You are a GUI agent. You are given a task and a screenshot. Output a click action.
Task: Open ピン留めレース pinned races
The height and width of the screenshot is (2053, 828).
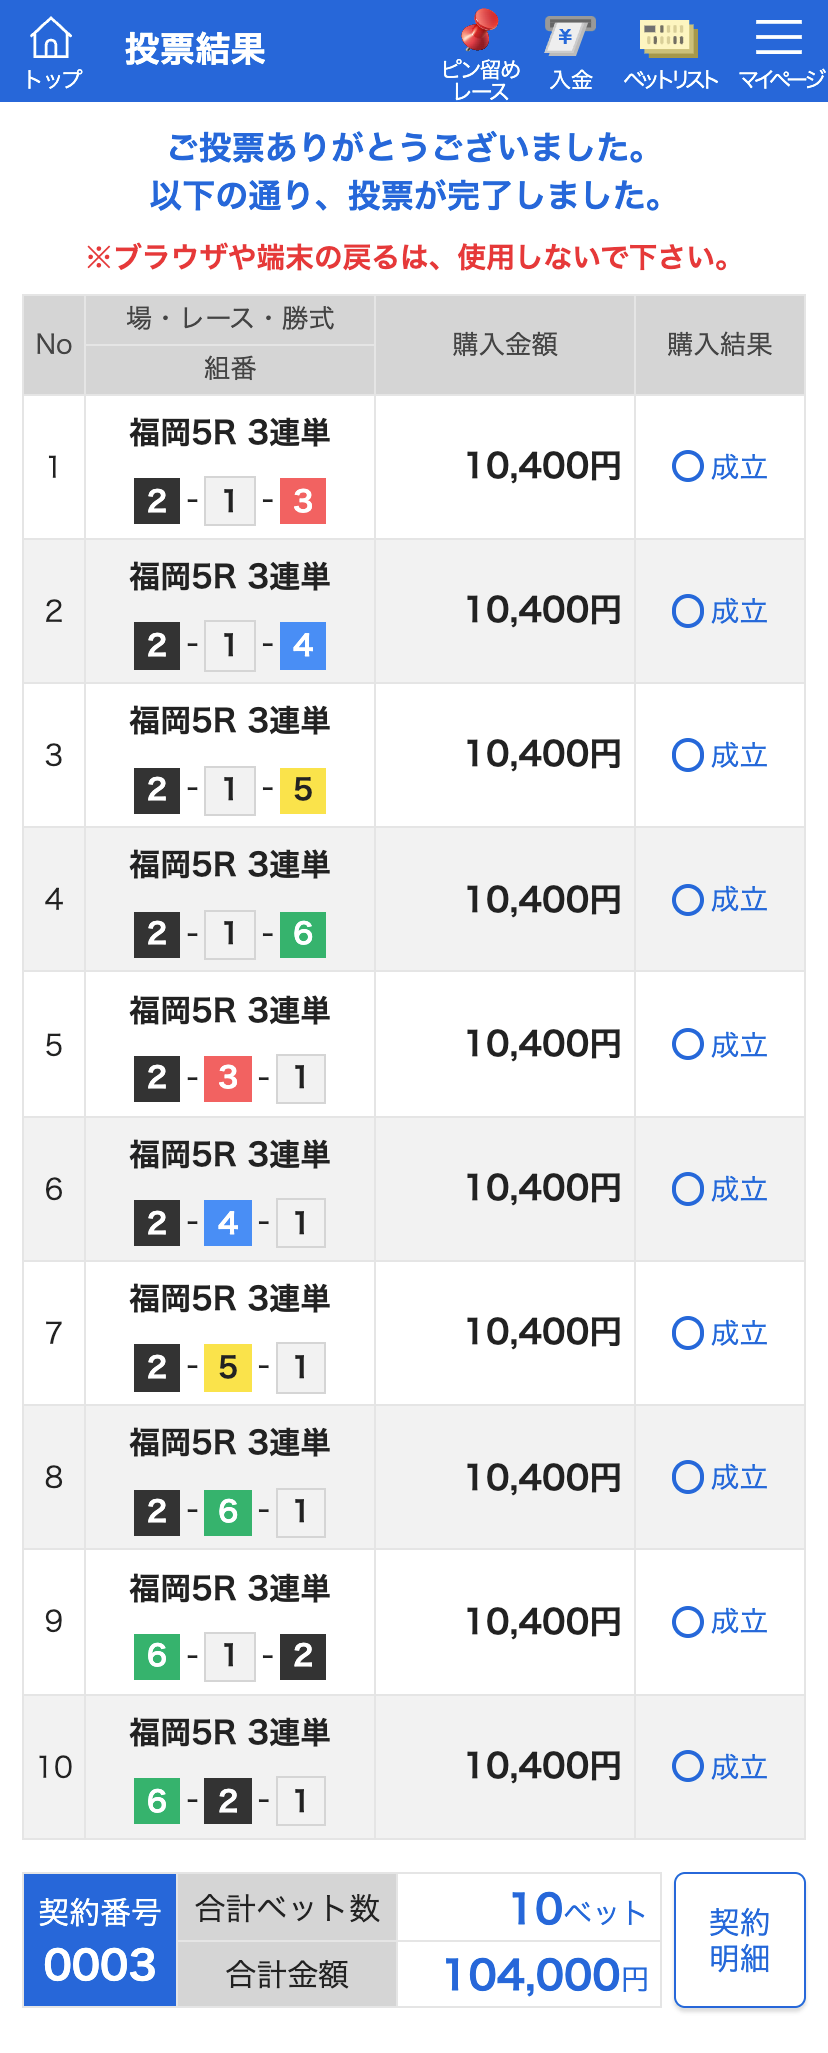pyautogui.click(x=481, y=54)
